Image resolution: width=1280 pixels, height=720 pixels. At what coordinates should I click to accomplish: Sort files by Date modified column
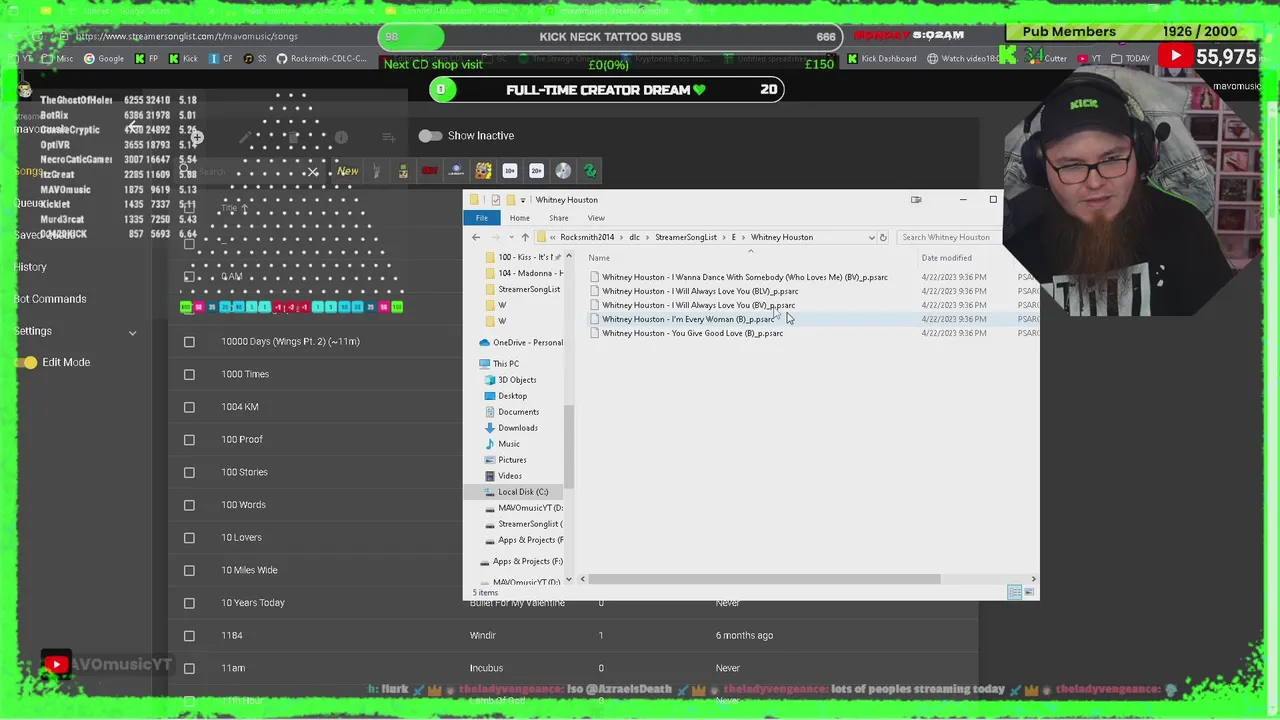coord(946,258)
